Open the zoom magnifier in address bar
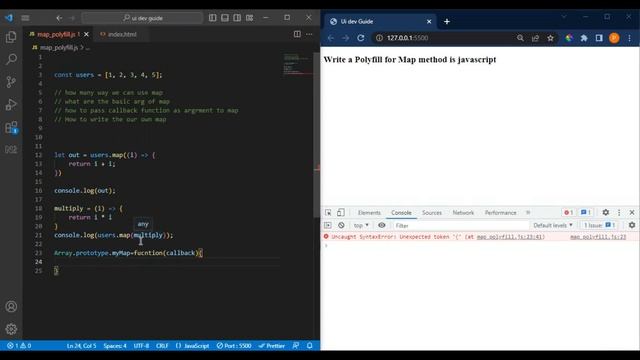640x360 pixels. point(520,38)
